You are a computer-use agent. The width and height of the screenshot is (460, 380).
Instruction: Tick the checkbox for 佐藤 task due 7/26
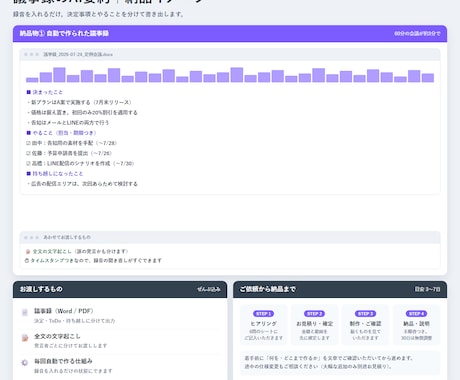(x=28, y=153)
